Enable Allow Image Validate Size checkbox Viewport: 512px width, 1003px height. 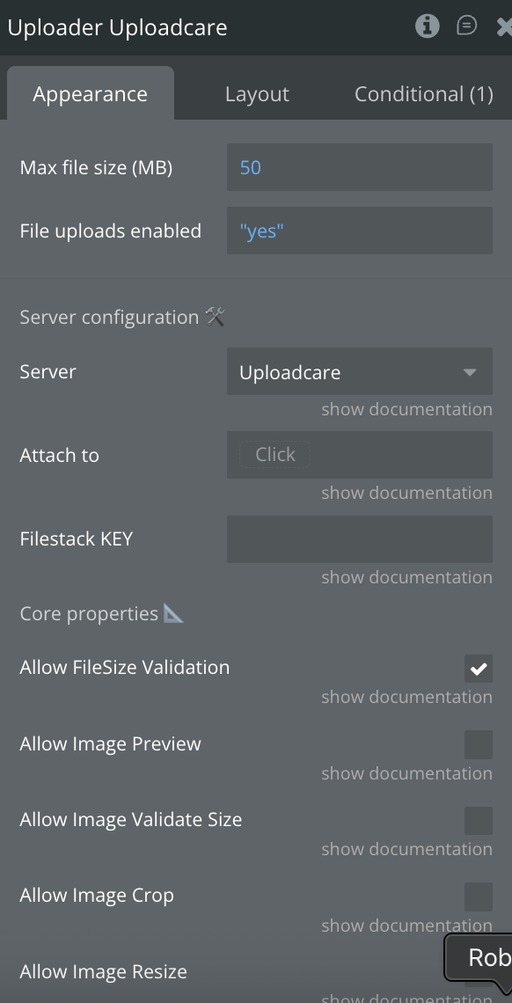[x=479, y=821]
